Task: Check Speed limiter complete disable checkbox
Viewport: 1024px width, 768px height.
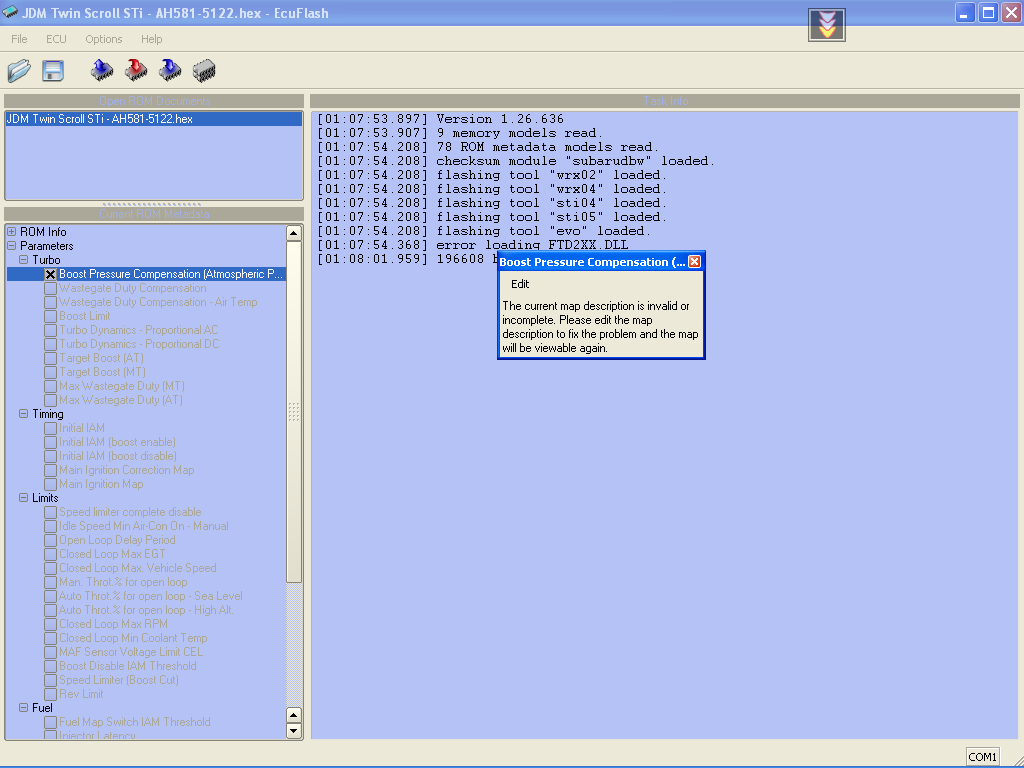Action: pos(50,513)
